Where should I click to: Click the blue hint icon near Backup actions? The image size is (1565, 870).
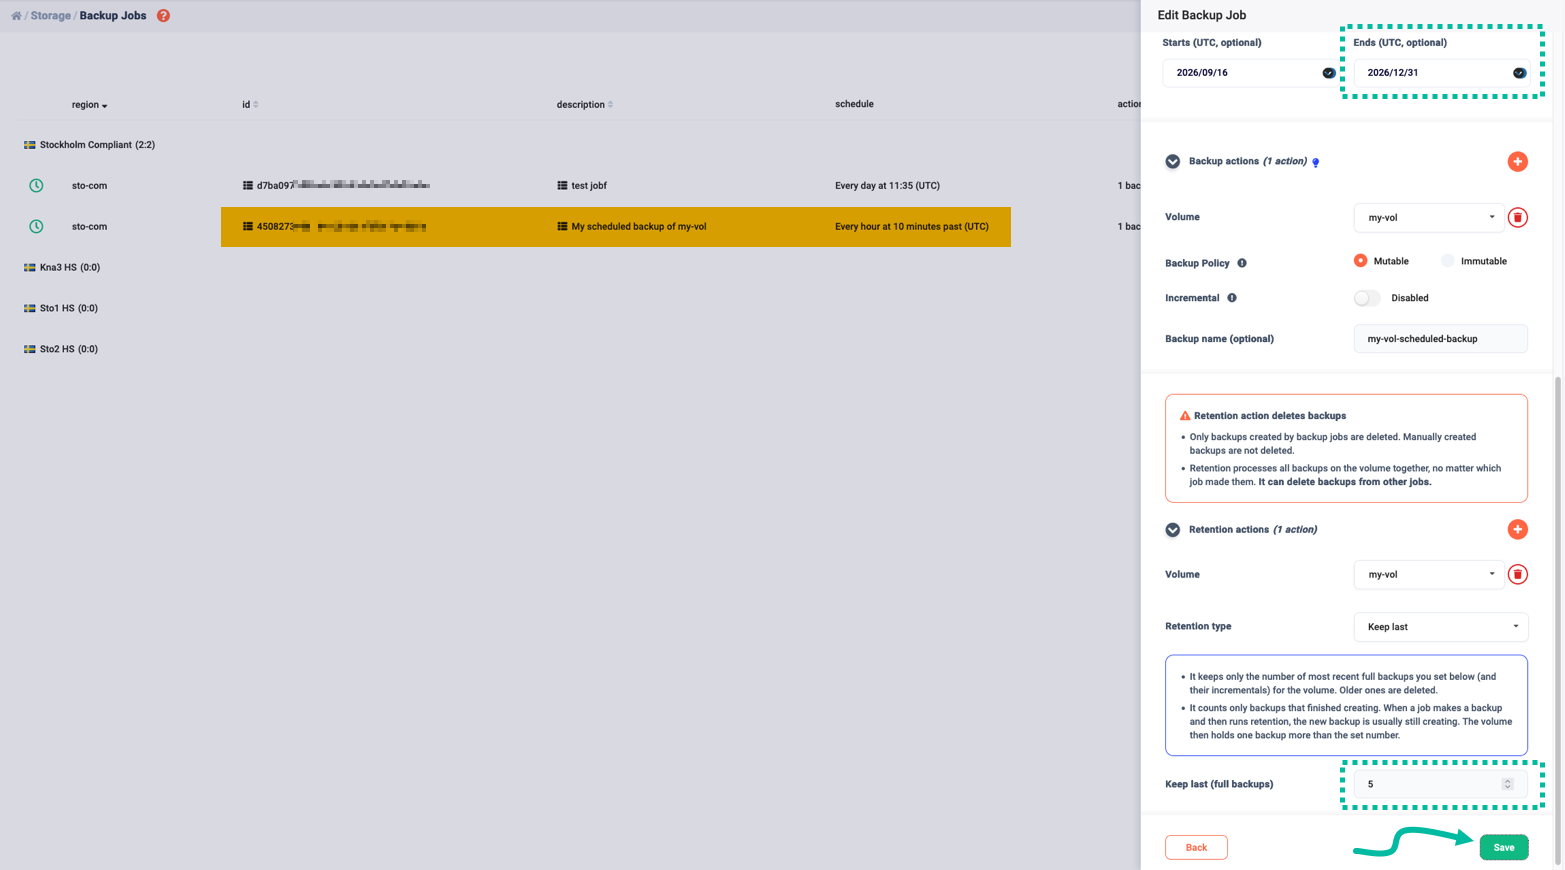click(1316, 162)
